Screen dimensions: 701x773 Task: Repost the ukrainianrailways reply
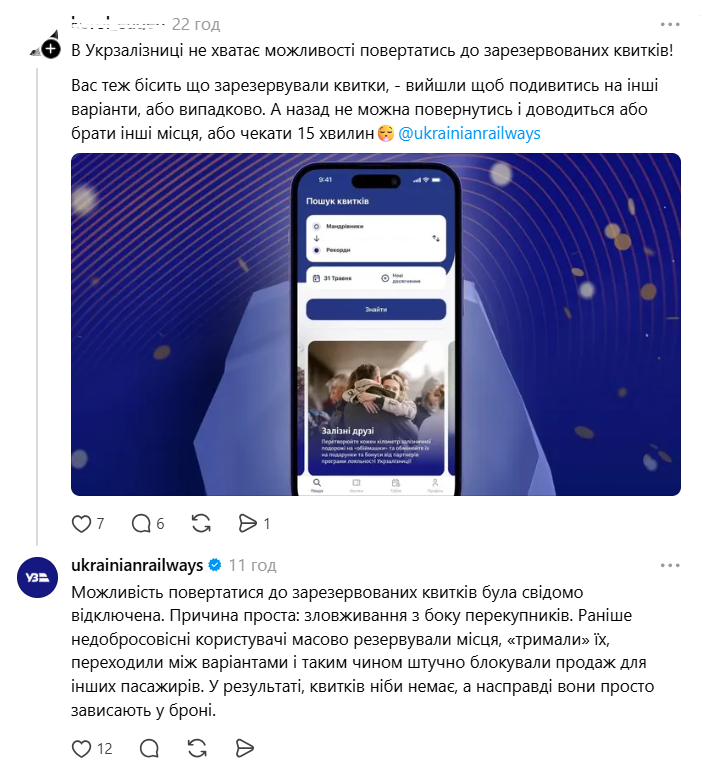197,749
